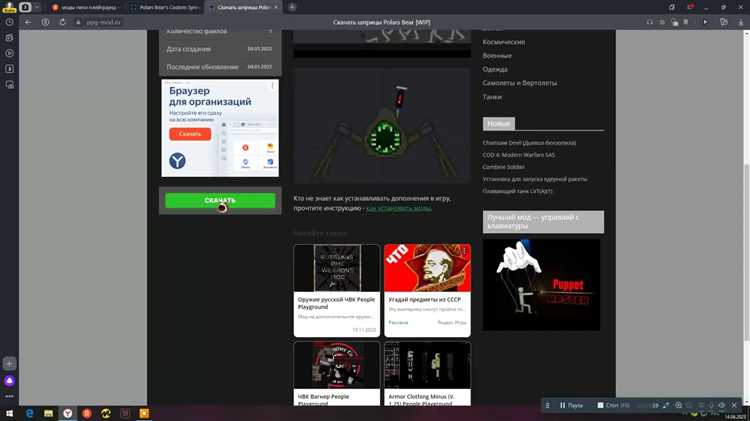
Task: Open the floating tank LVT(A)(1) link
Action: (x=517, y=191)
